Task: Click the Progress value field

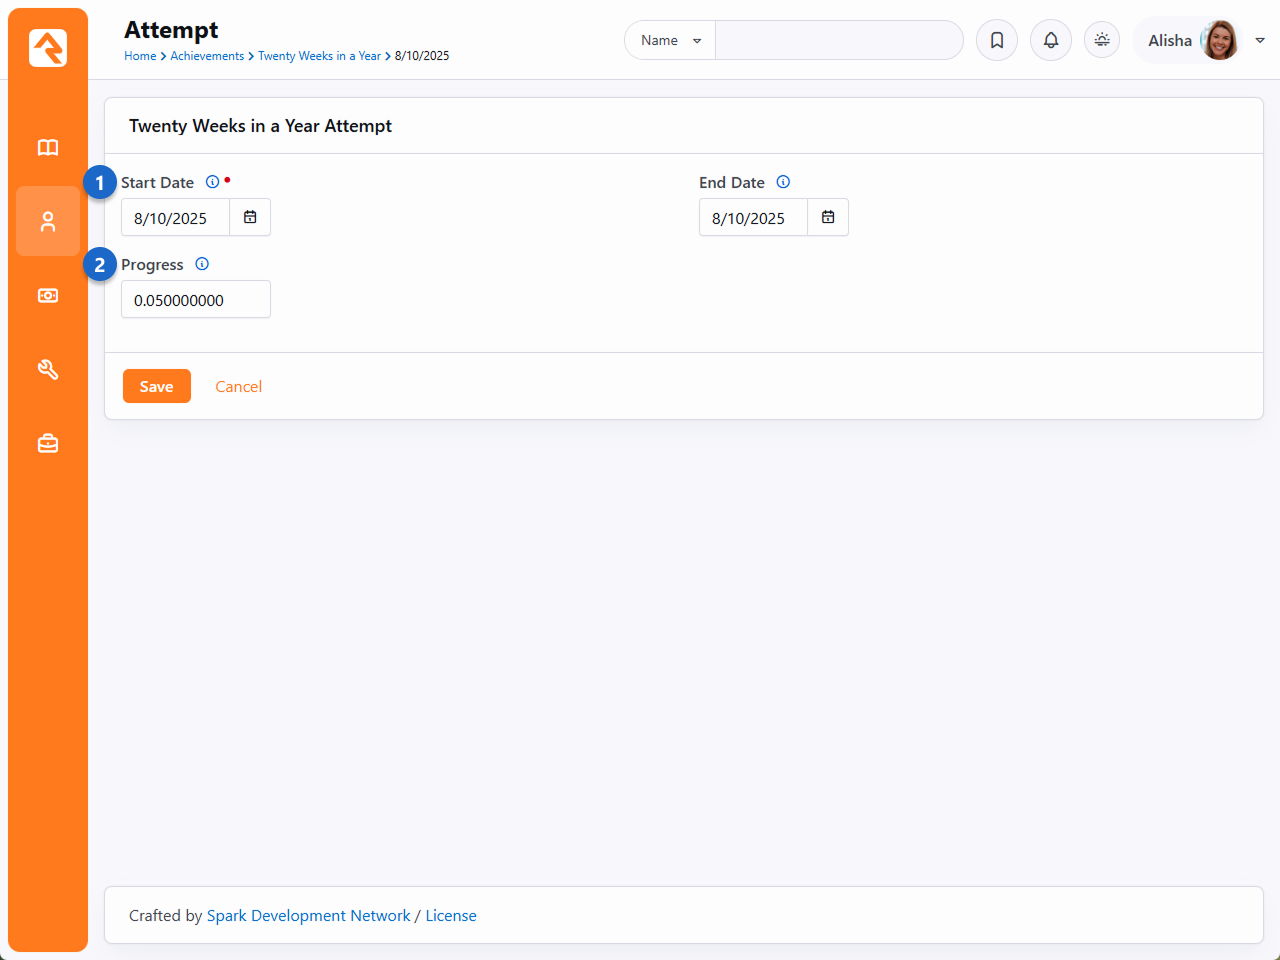Action: 196,300
